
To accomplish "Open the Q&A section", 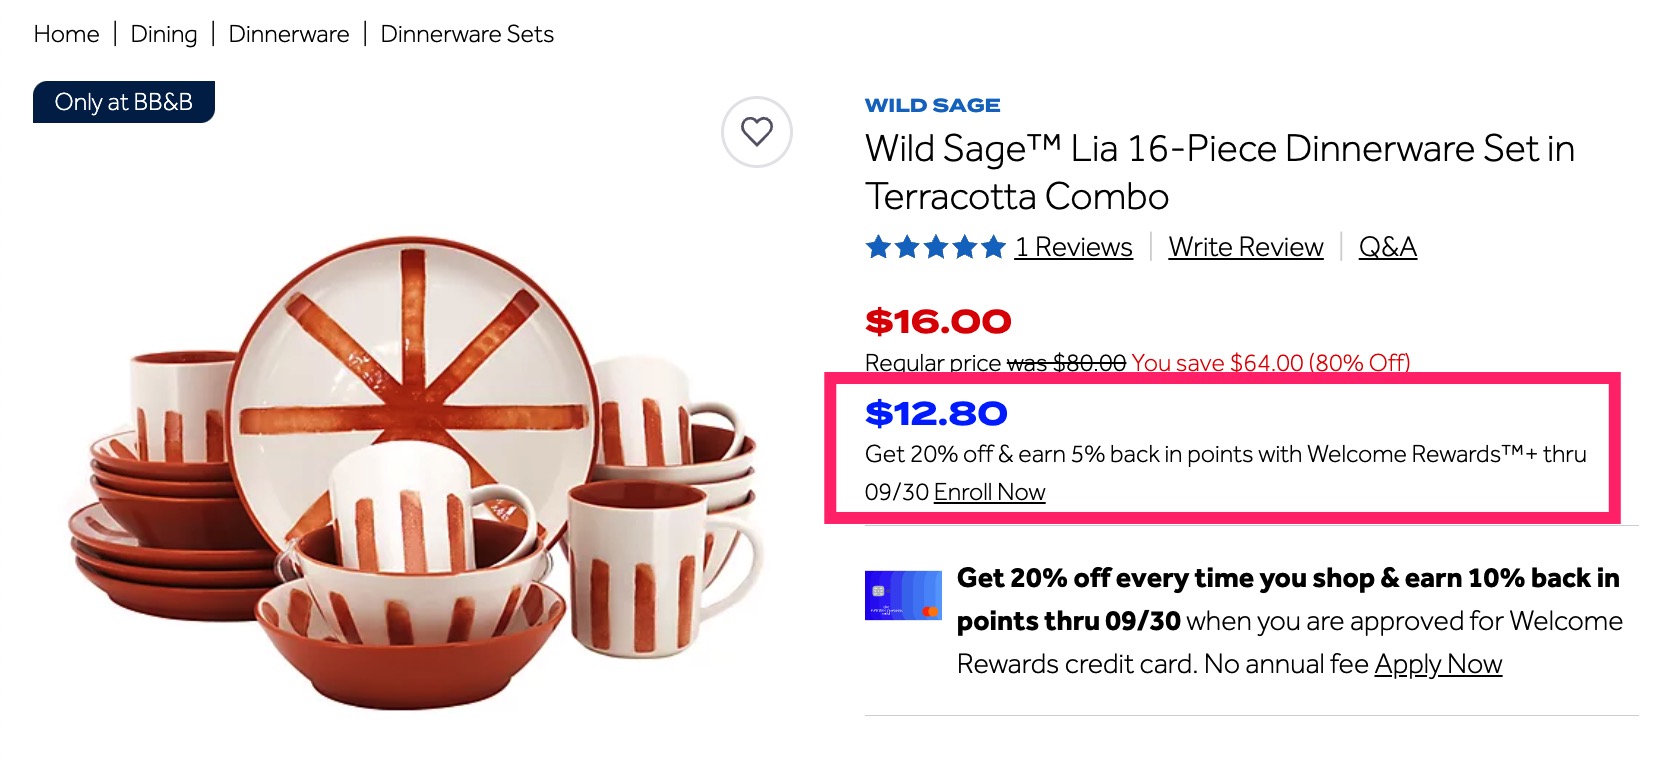I will pos(1388,246).
